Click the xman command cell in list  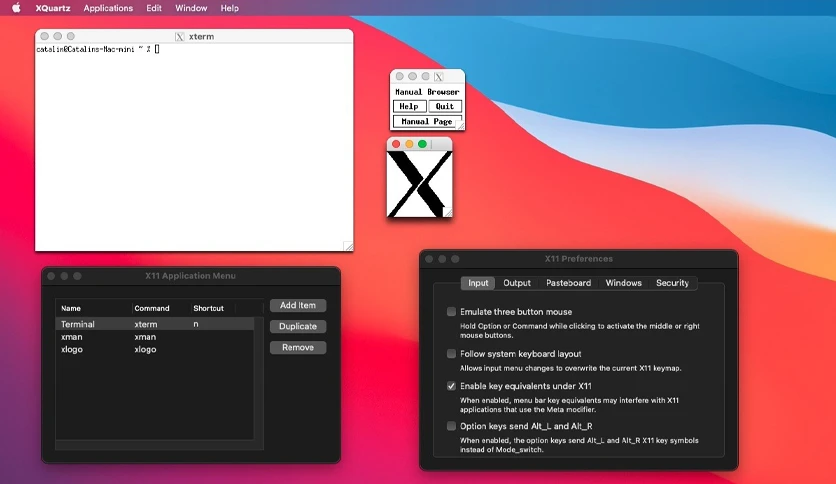click(145, 337)
